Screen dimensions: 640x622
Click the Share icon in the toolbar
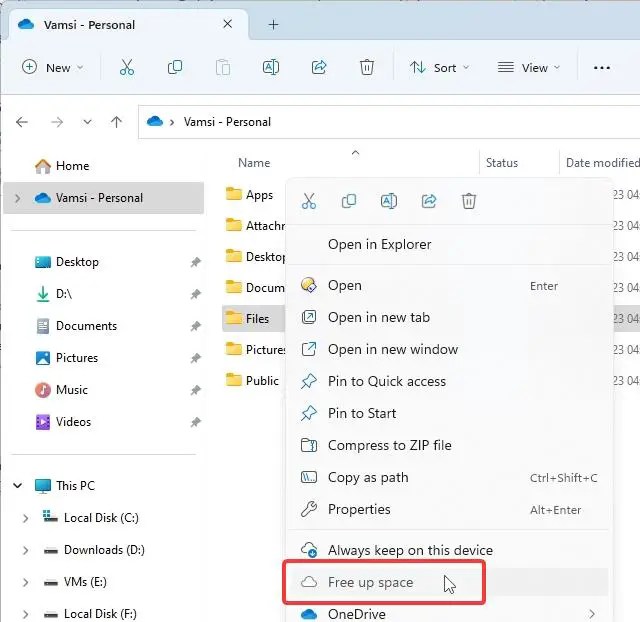click(x=319, y=67)
